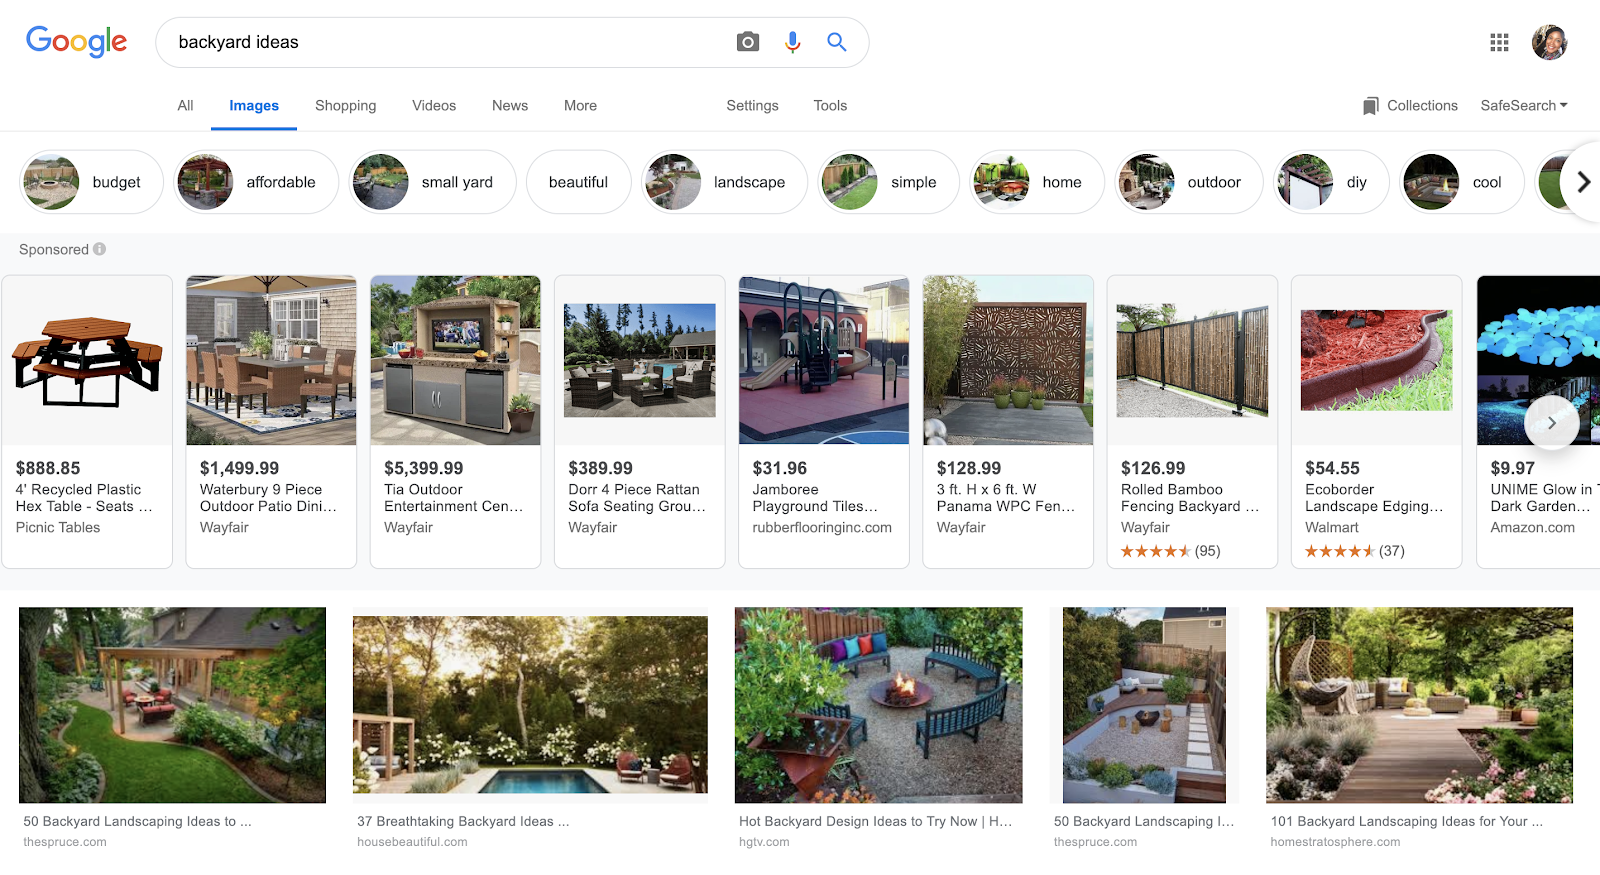
Task: Switch to the All results tab
Action: point(185,105)
